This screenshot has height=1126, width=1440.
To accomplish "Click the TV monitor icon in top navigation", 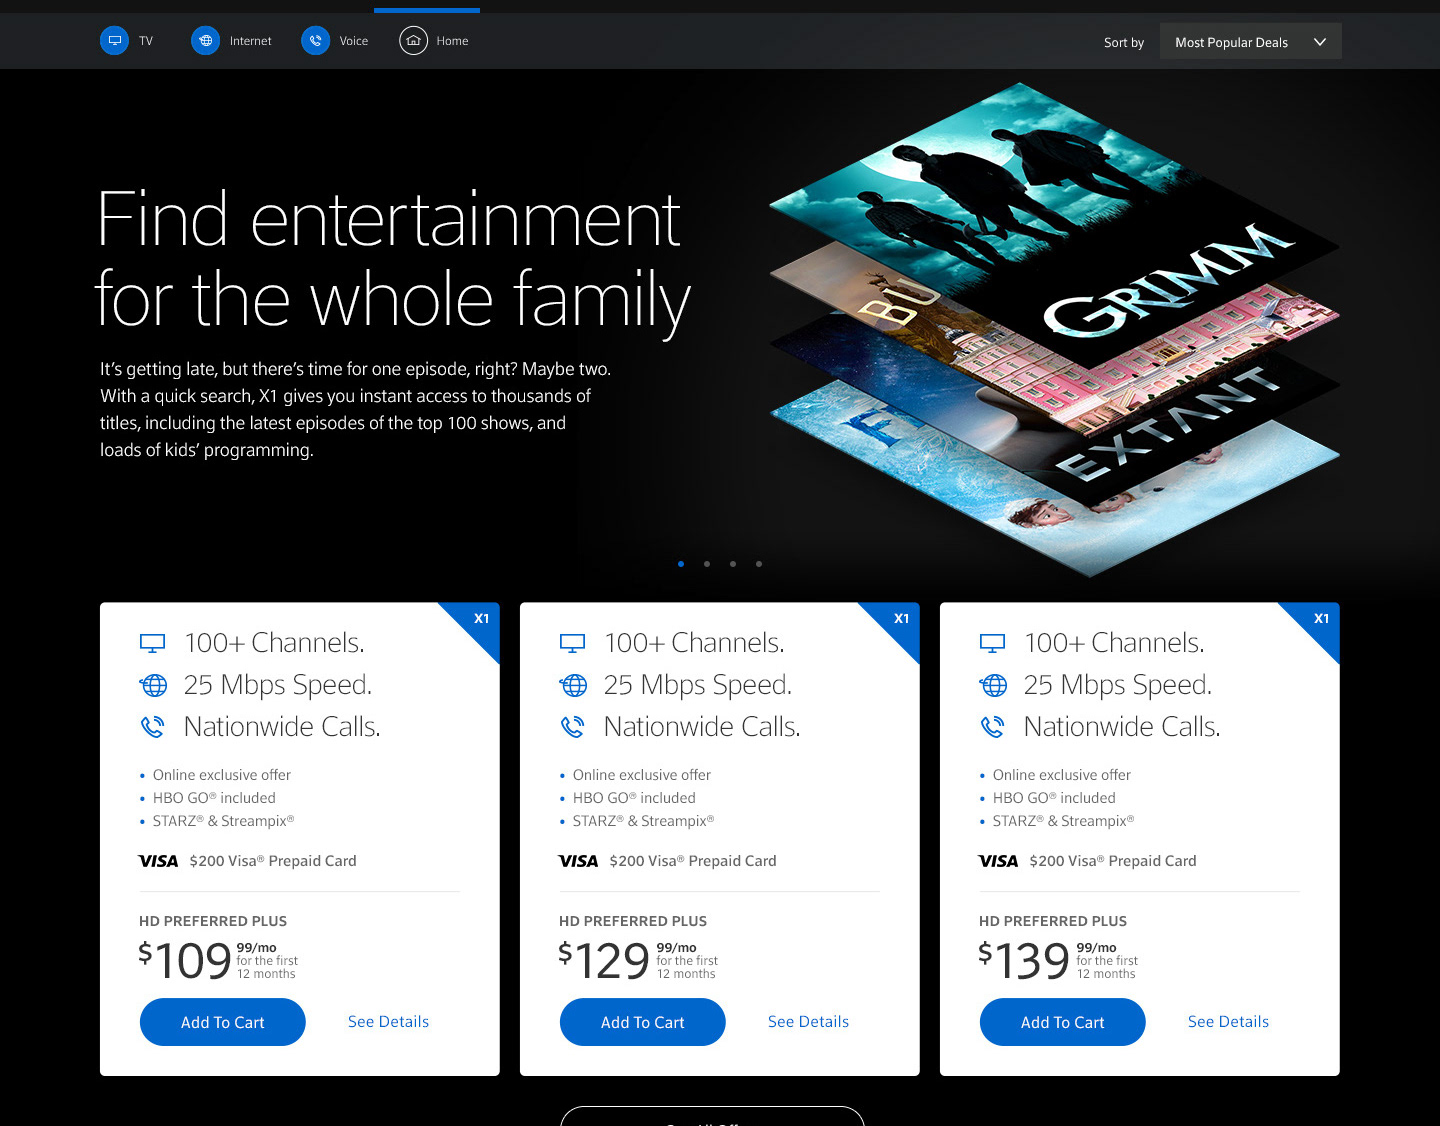I will (115, 41).
